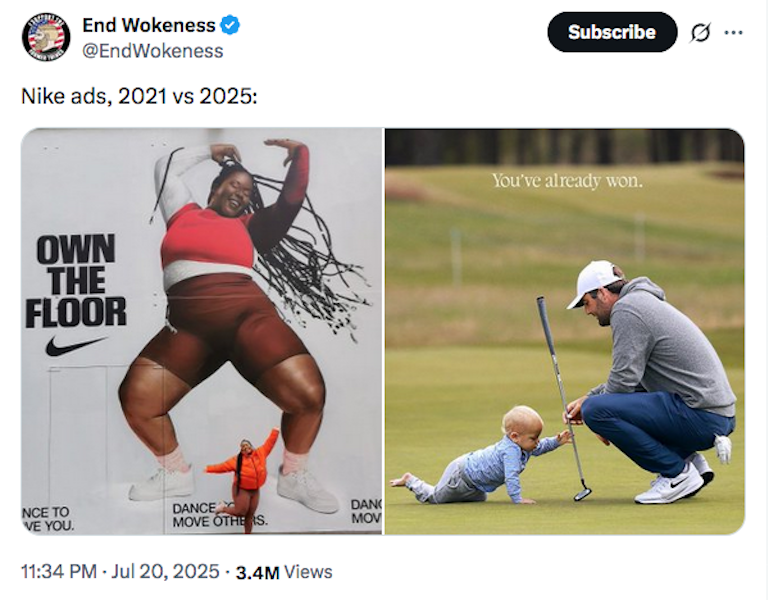Open the End Wokeness display name link

(x=149, y=25)
